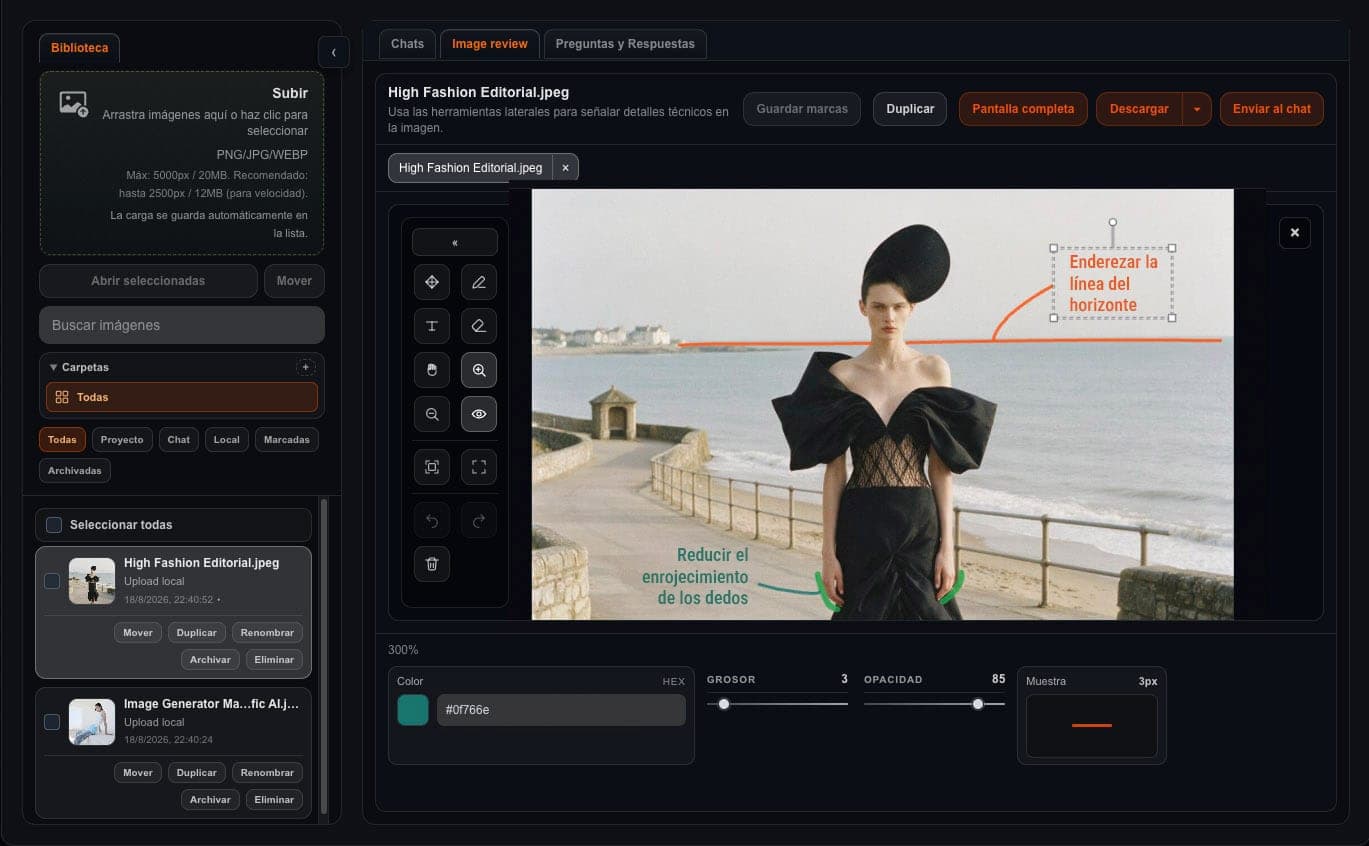Click the expand corners fullscreen icon
The image size is (1369, 846).
pyautogui.click(x=479, y=467)
